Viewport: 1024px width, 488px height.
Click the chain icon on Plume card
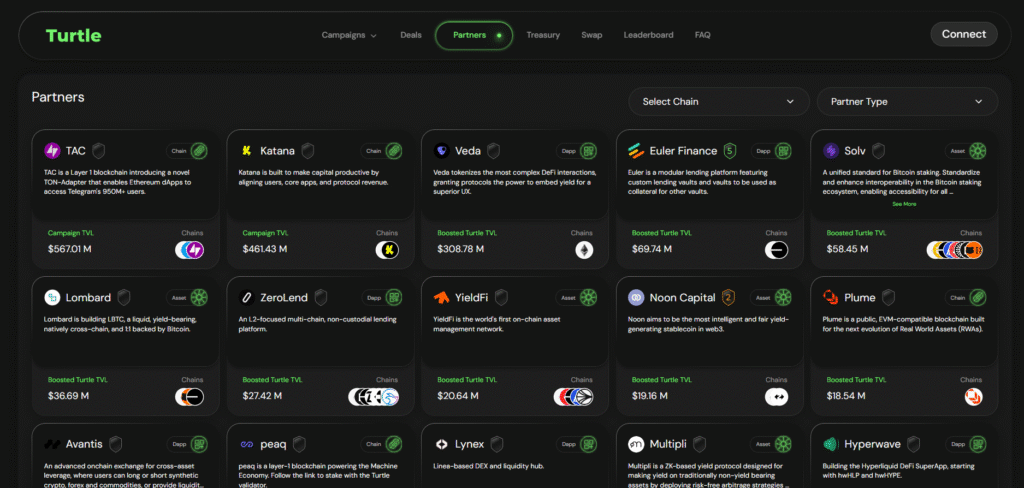[974, 397]
